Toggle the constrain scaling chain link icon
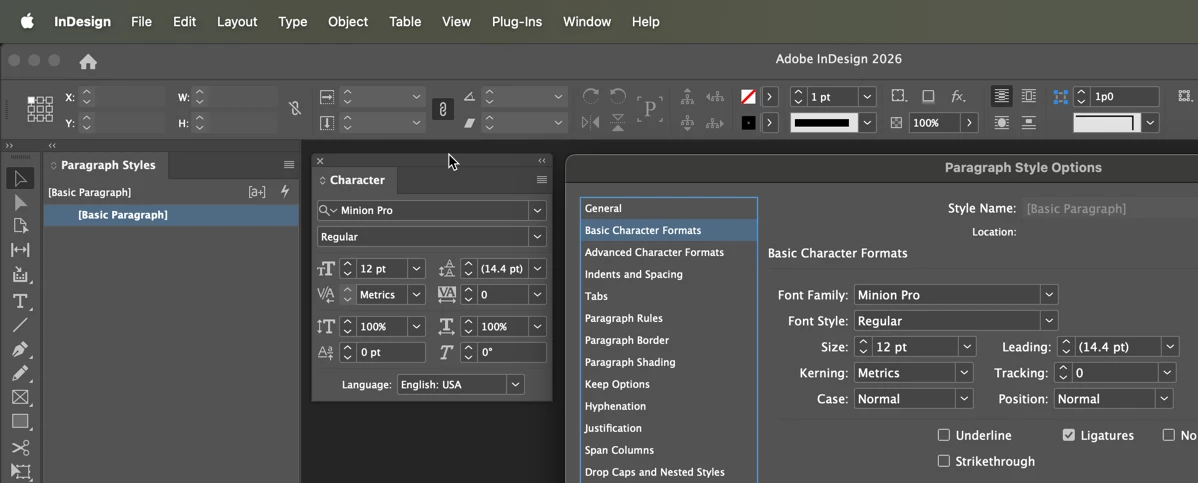The height and width of the screenshot is (483, 1198). tap(442, 109)
